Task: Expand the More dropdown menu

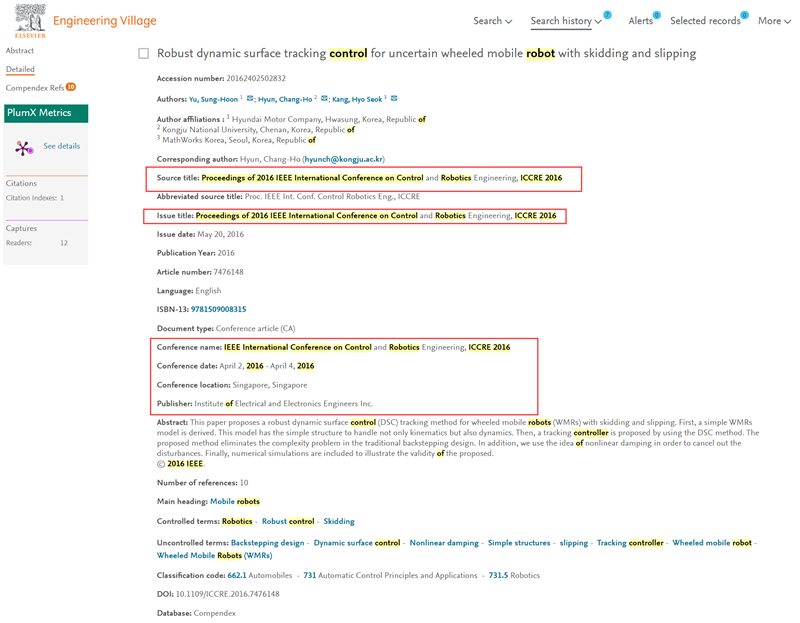Action: pos(774,21)
